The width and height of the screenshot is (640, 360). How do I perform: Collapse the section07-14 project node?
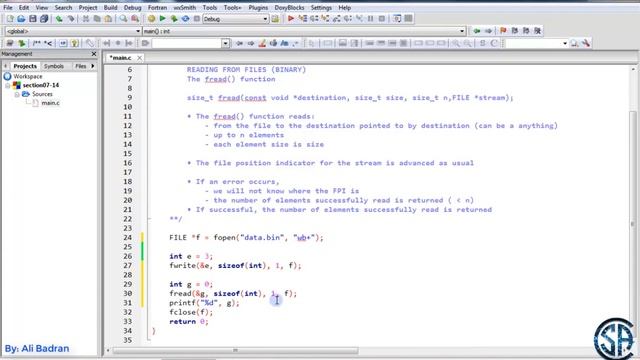point(8,85)
